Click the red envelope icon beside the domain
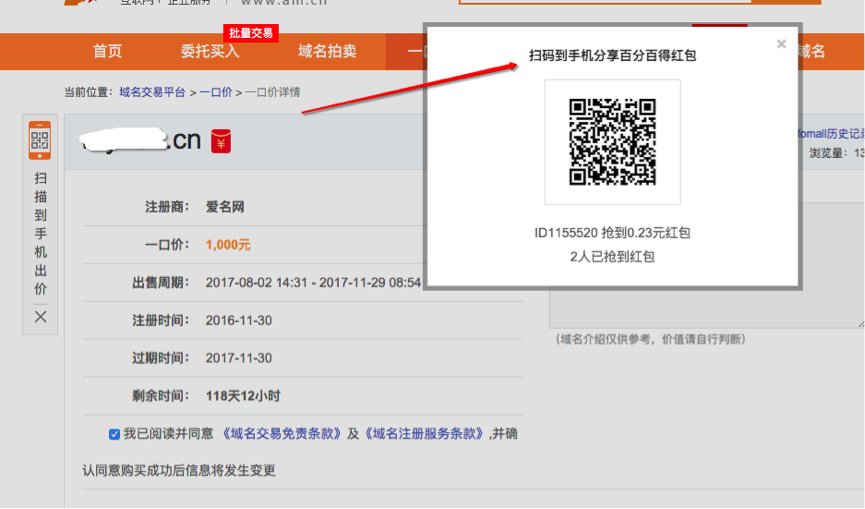 [x=221, y=141]
